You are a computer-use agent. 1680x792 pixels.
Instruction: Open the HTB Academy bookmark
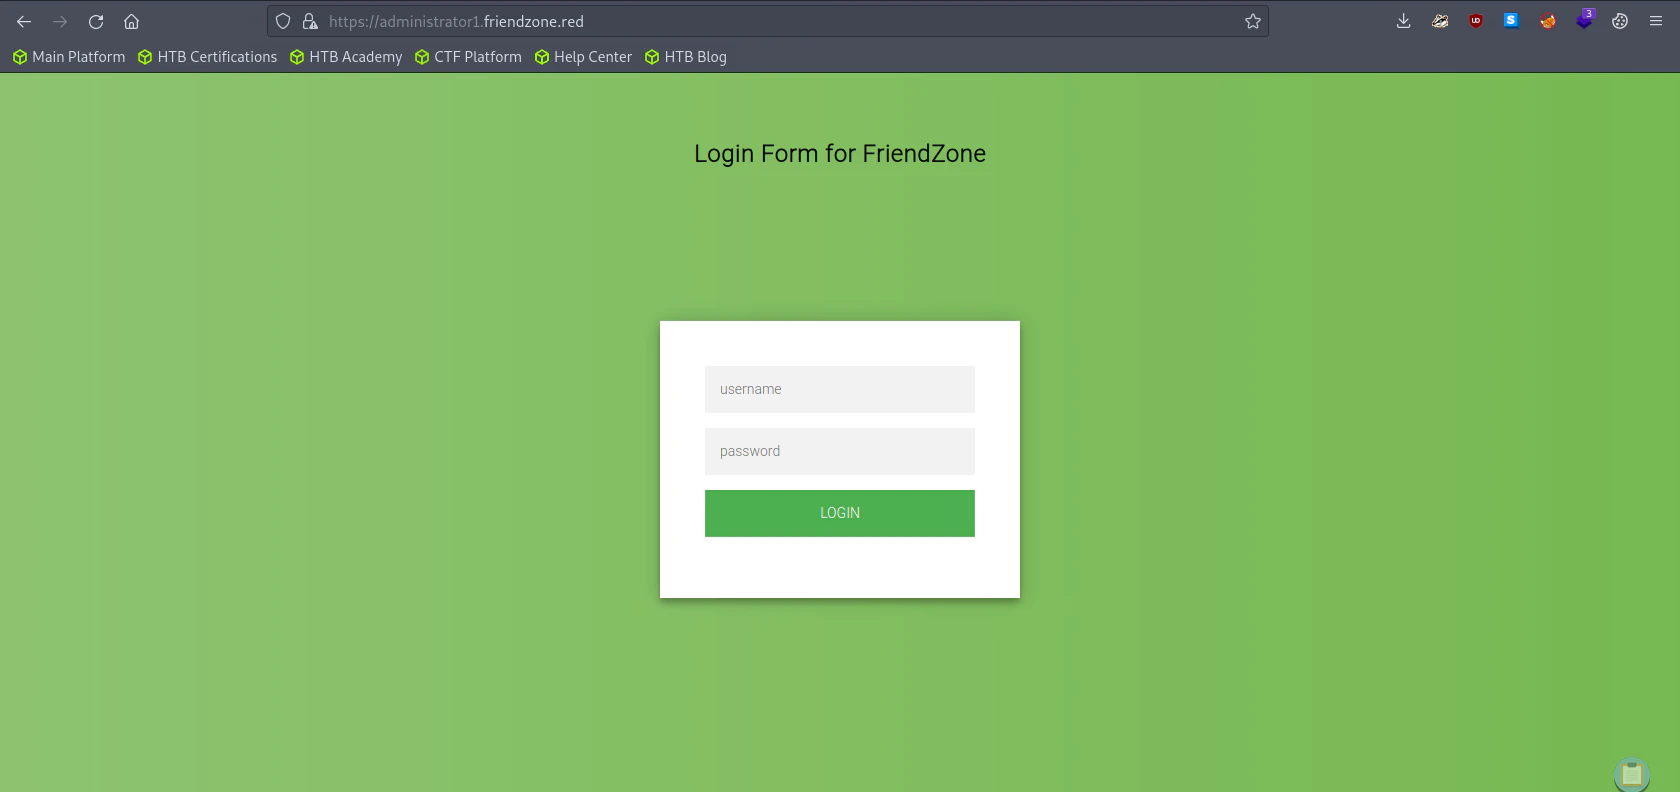click(x=346, y=57)
